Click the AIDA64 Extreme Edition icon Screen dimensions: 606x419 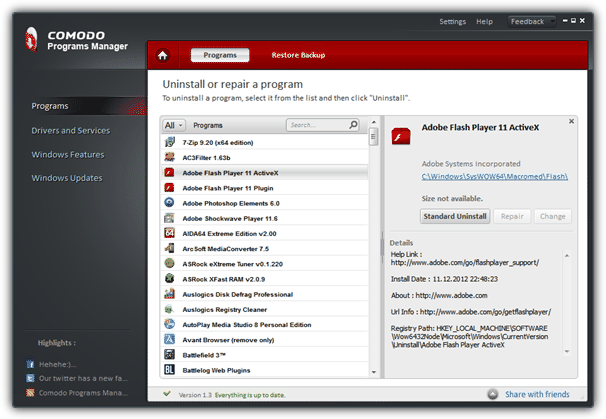[x=169, y=233]
